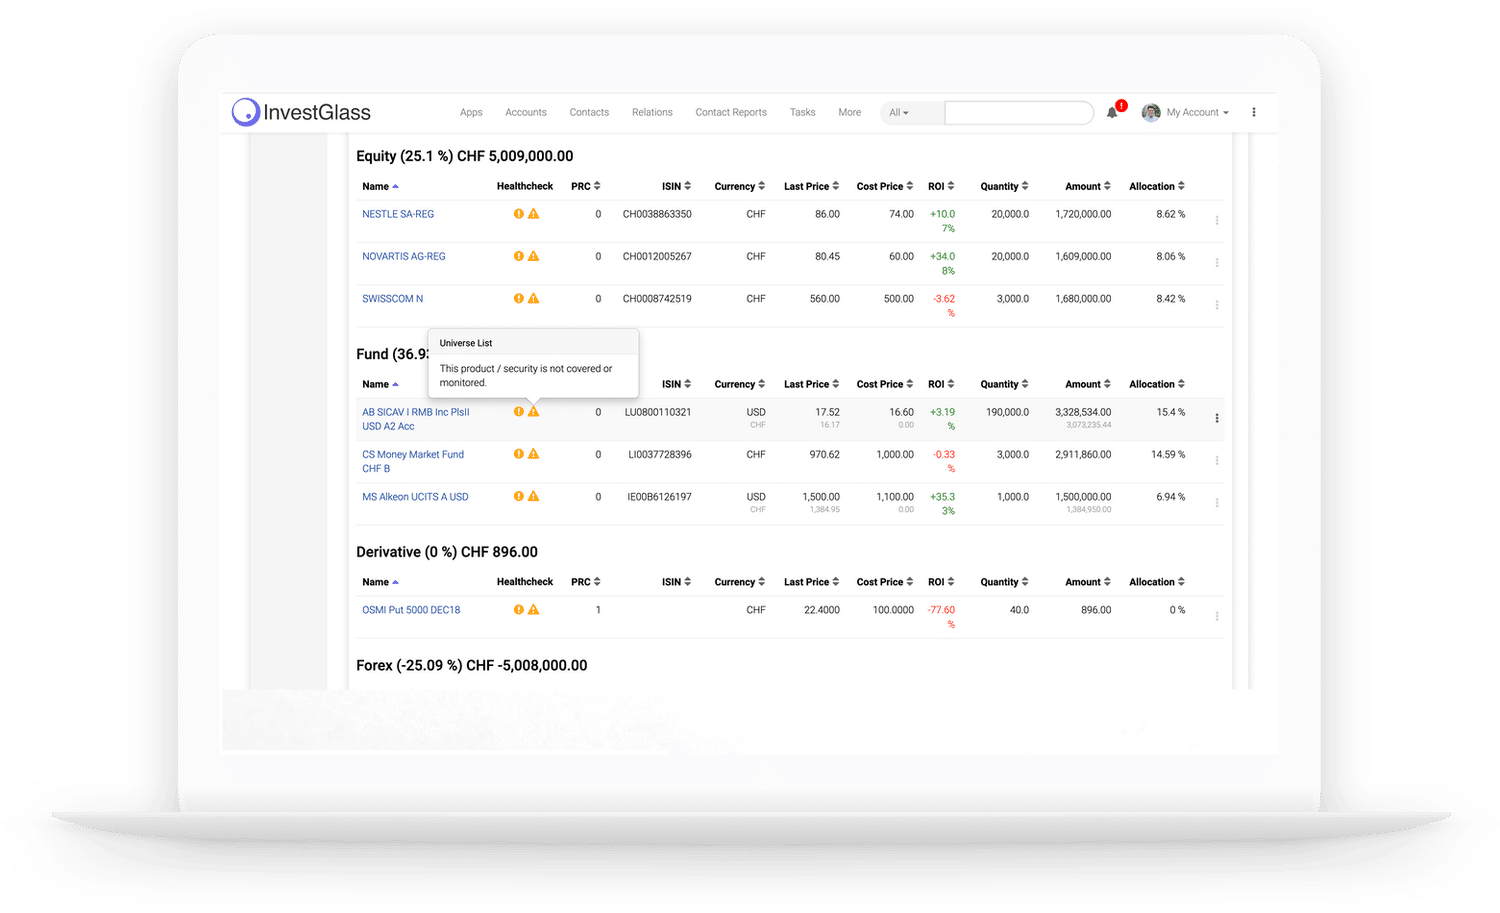1500x913 pixels.
Task: Open the notifications bell icon
Action: pos(1112,113)
